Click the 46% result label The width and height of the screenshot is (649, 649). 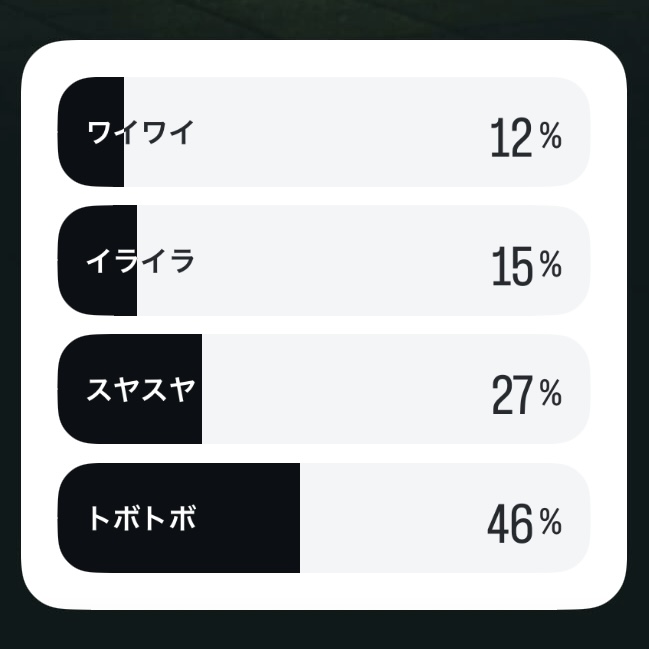click(524, 523)
